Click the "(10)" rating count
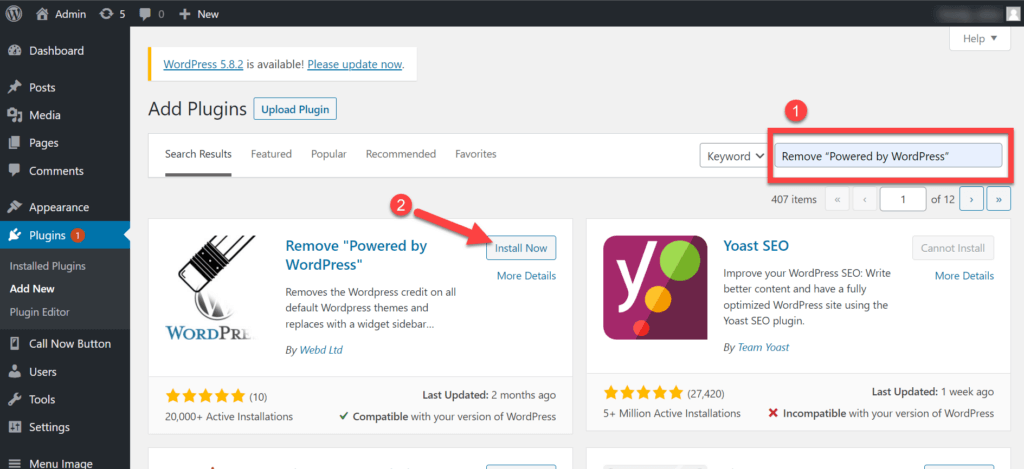 coord(258,396)
